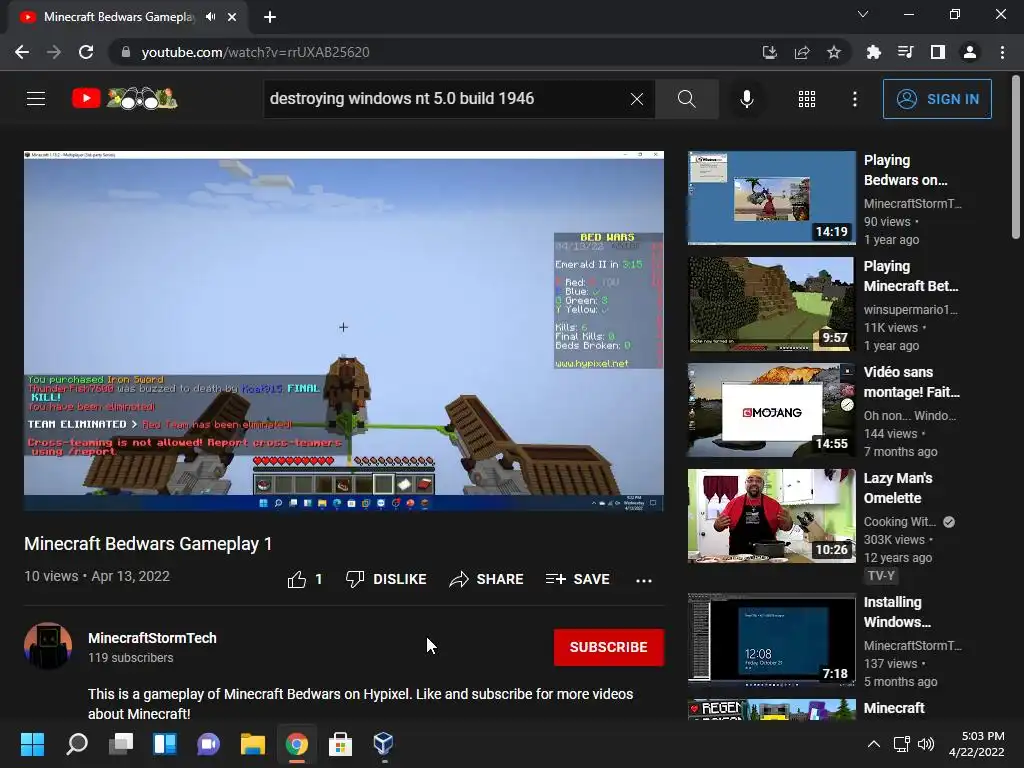Screen dimensions: 1024x768
Task: Open the Chrome extensions puzzle icon
Action: point(873,52)
